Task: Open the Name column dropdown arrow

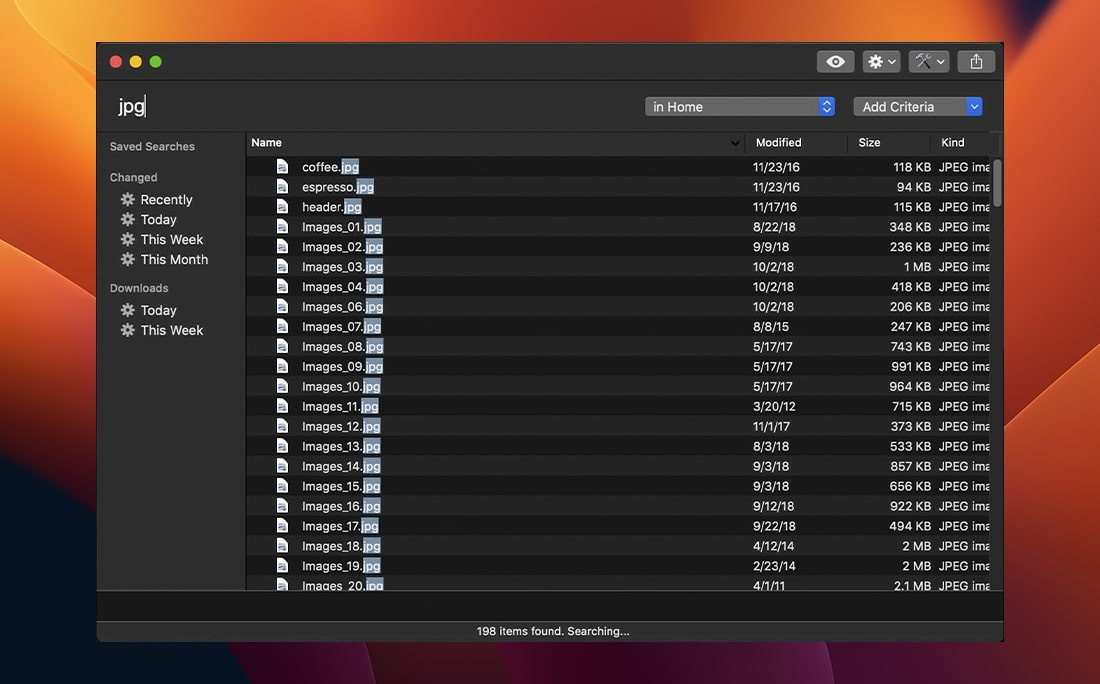Action: (736, 142)
